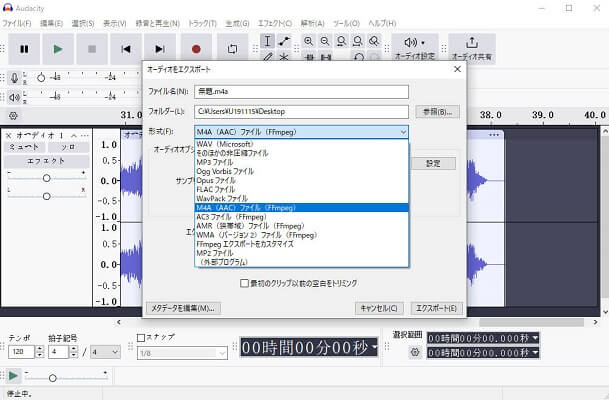Open オーディオ共有 share audio button
This screenshot has height=400, width=609.
click(x=472, y=49)
